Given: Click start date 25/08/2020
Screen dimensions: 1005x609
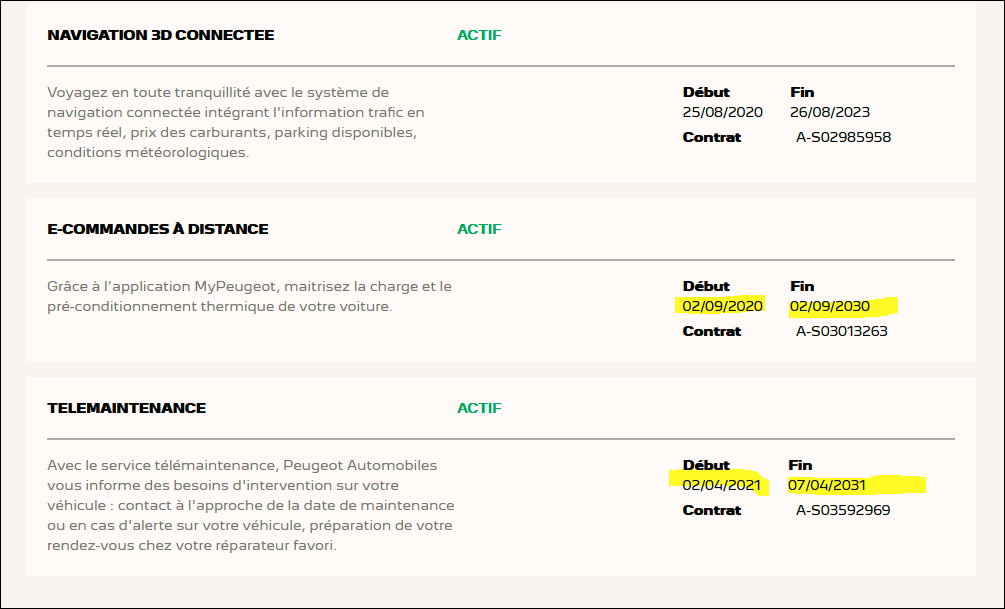Looking at the screenshot, I should click(722, 112).
